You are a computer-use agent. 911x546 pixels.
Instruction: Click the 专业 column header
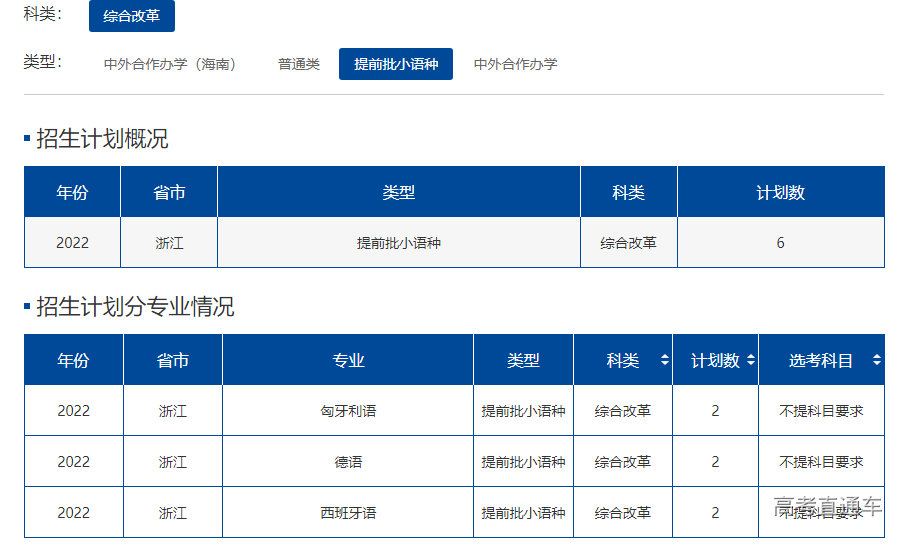point(348,360)
